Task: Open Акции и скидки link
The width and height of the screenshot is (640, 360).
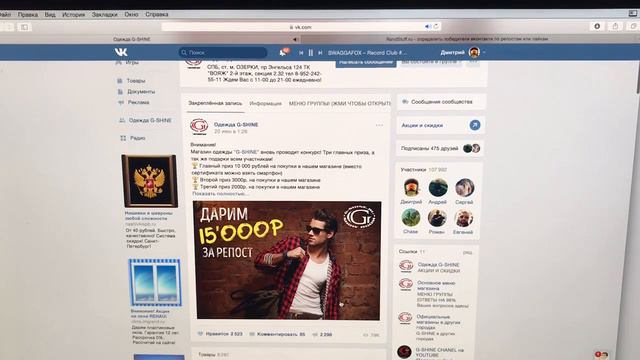Action: point(422,125)
